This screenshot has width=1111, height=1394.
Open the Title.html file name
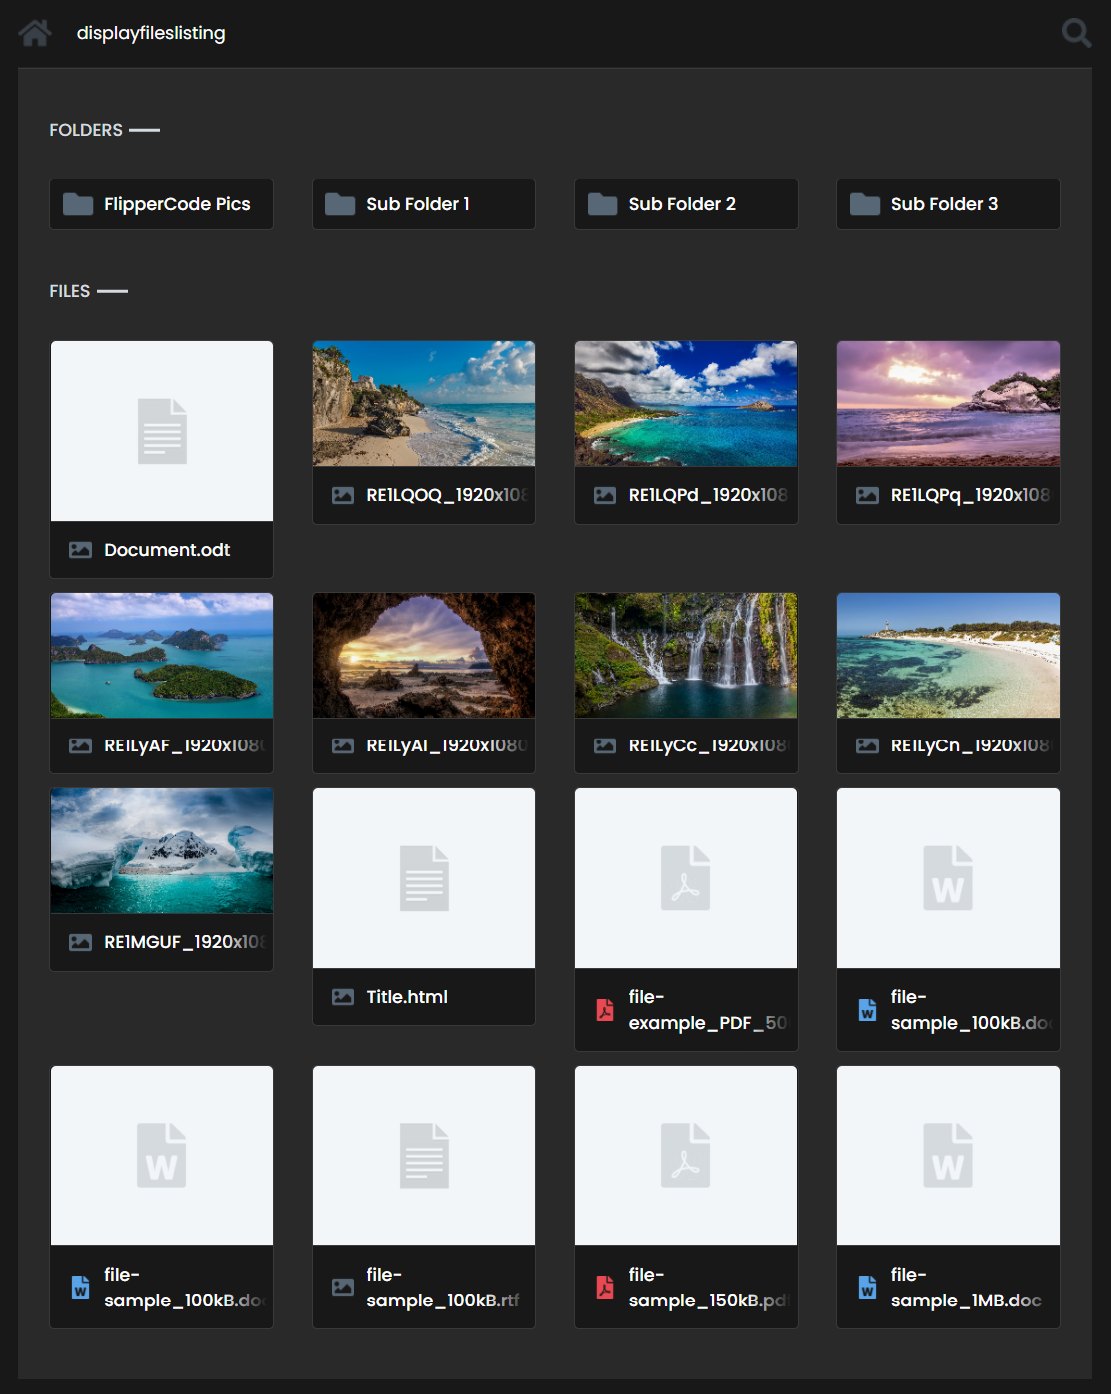point(407,997)
